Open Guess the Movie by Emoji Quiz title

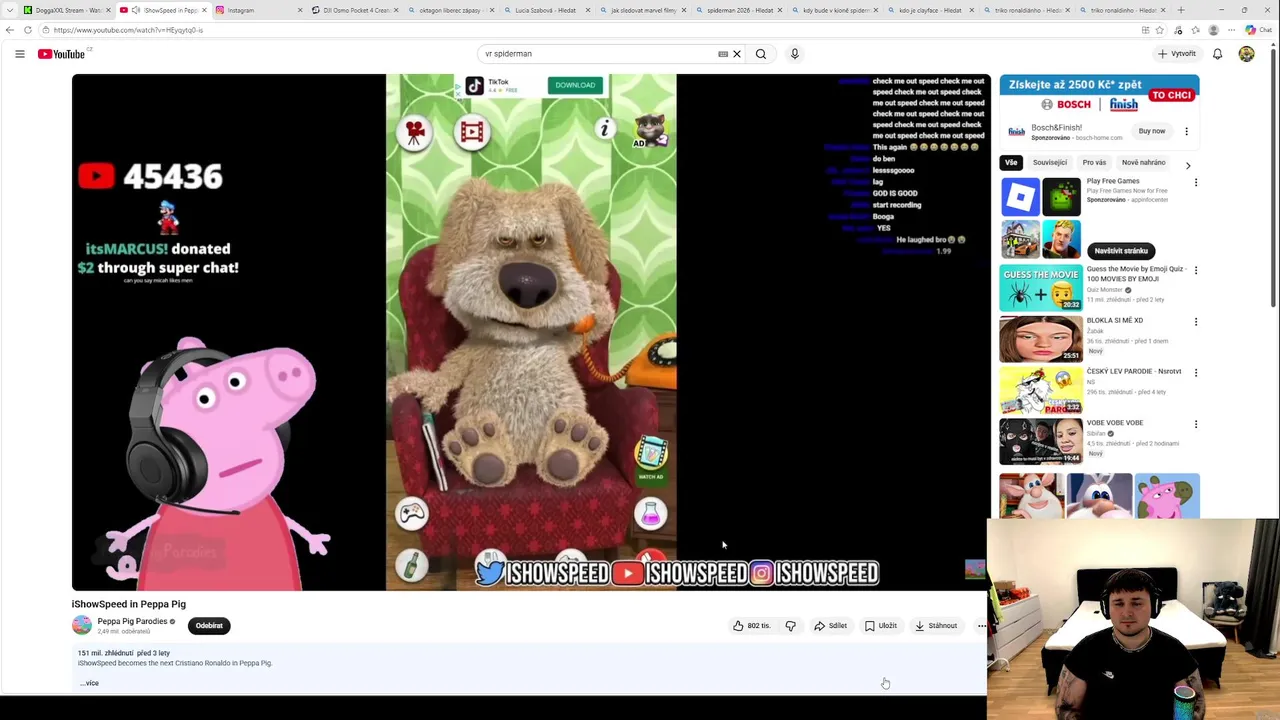pos(1135,274)
